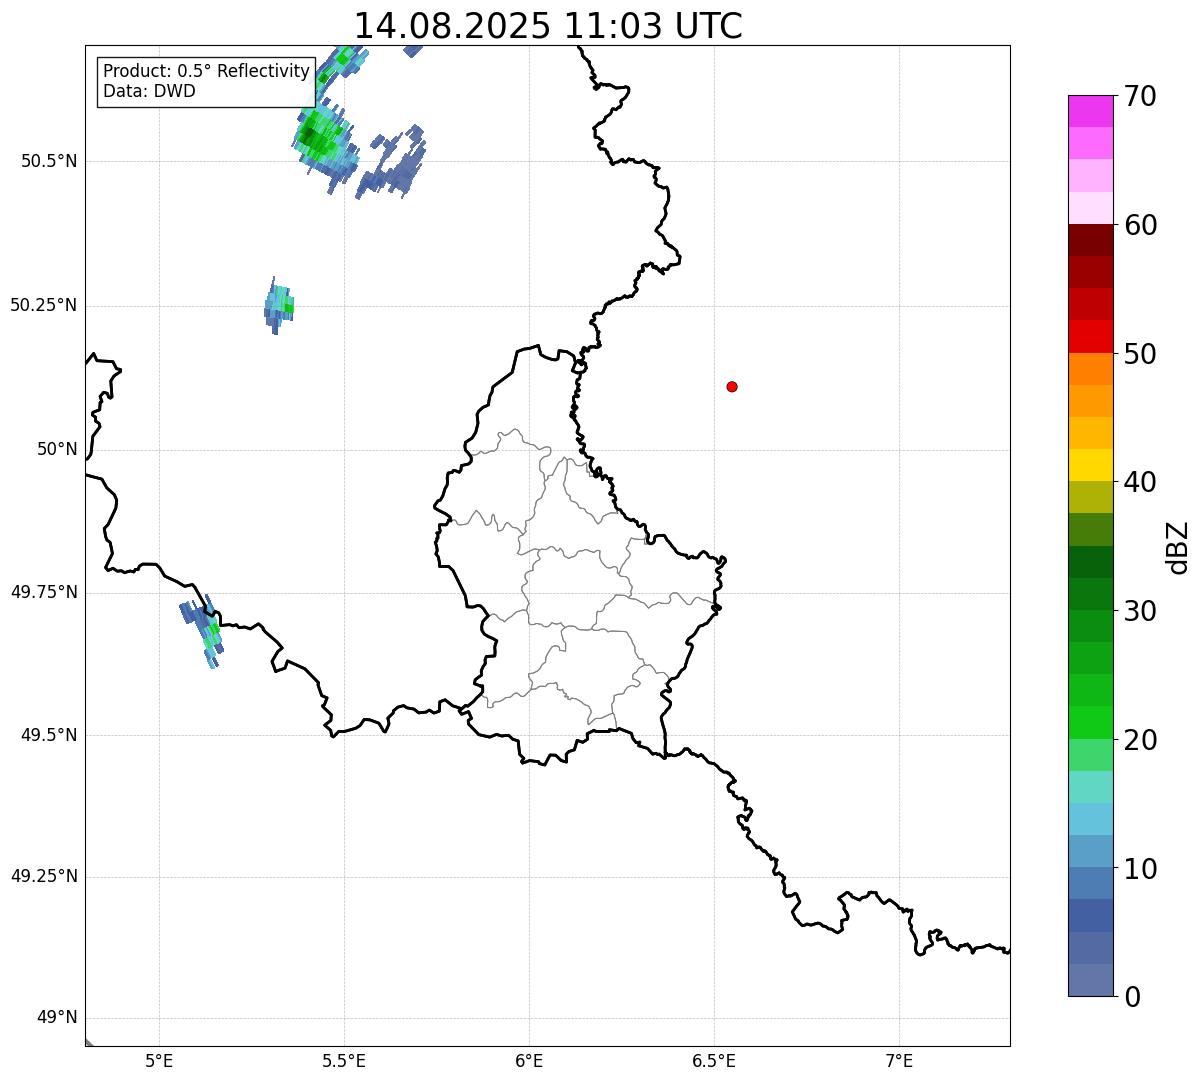Click the 7°E longitude label
This screenshot has height=1081, width=1202.
click(899, 1060)
